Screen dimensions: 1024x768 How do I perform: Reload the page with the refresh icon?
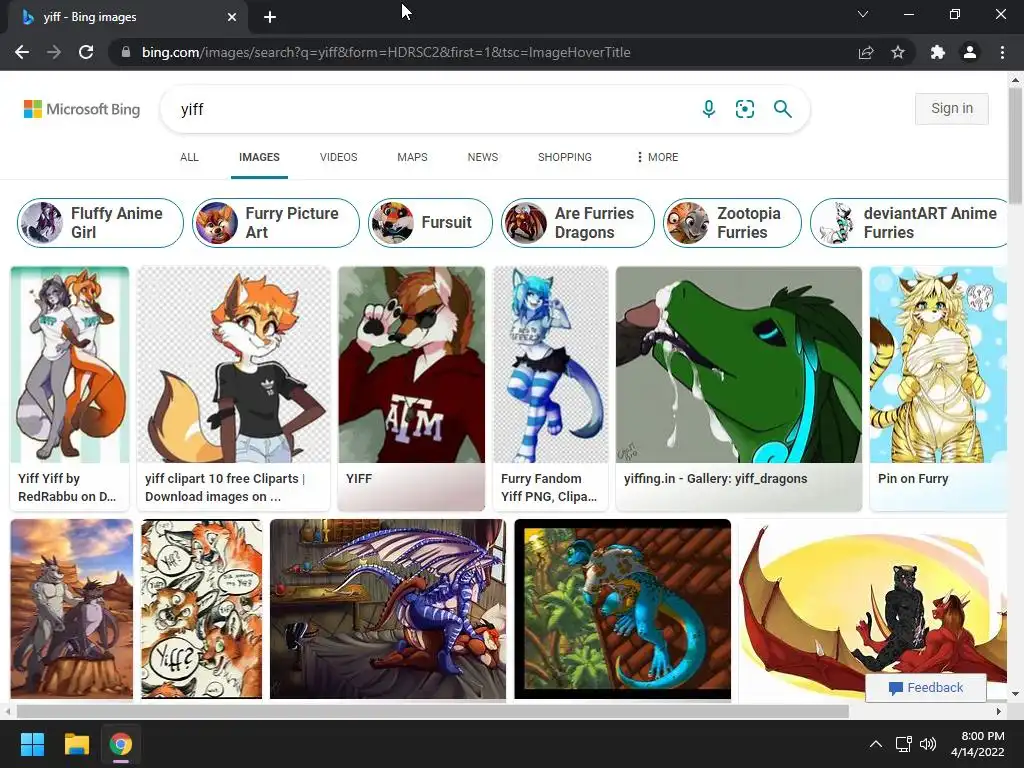tap(86, 52)
